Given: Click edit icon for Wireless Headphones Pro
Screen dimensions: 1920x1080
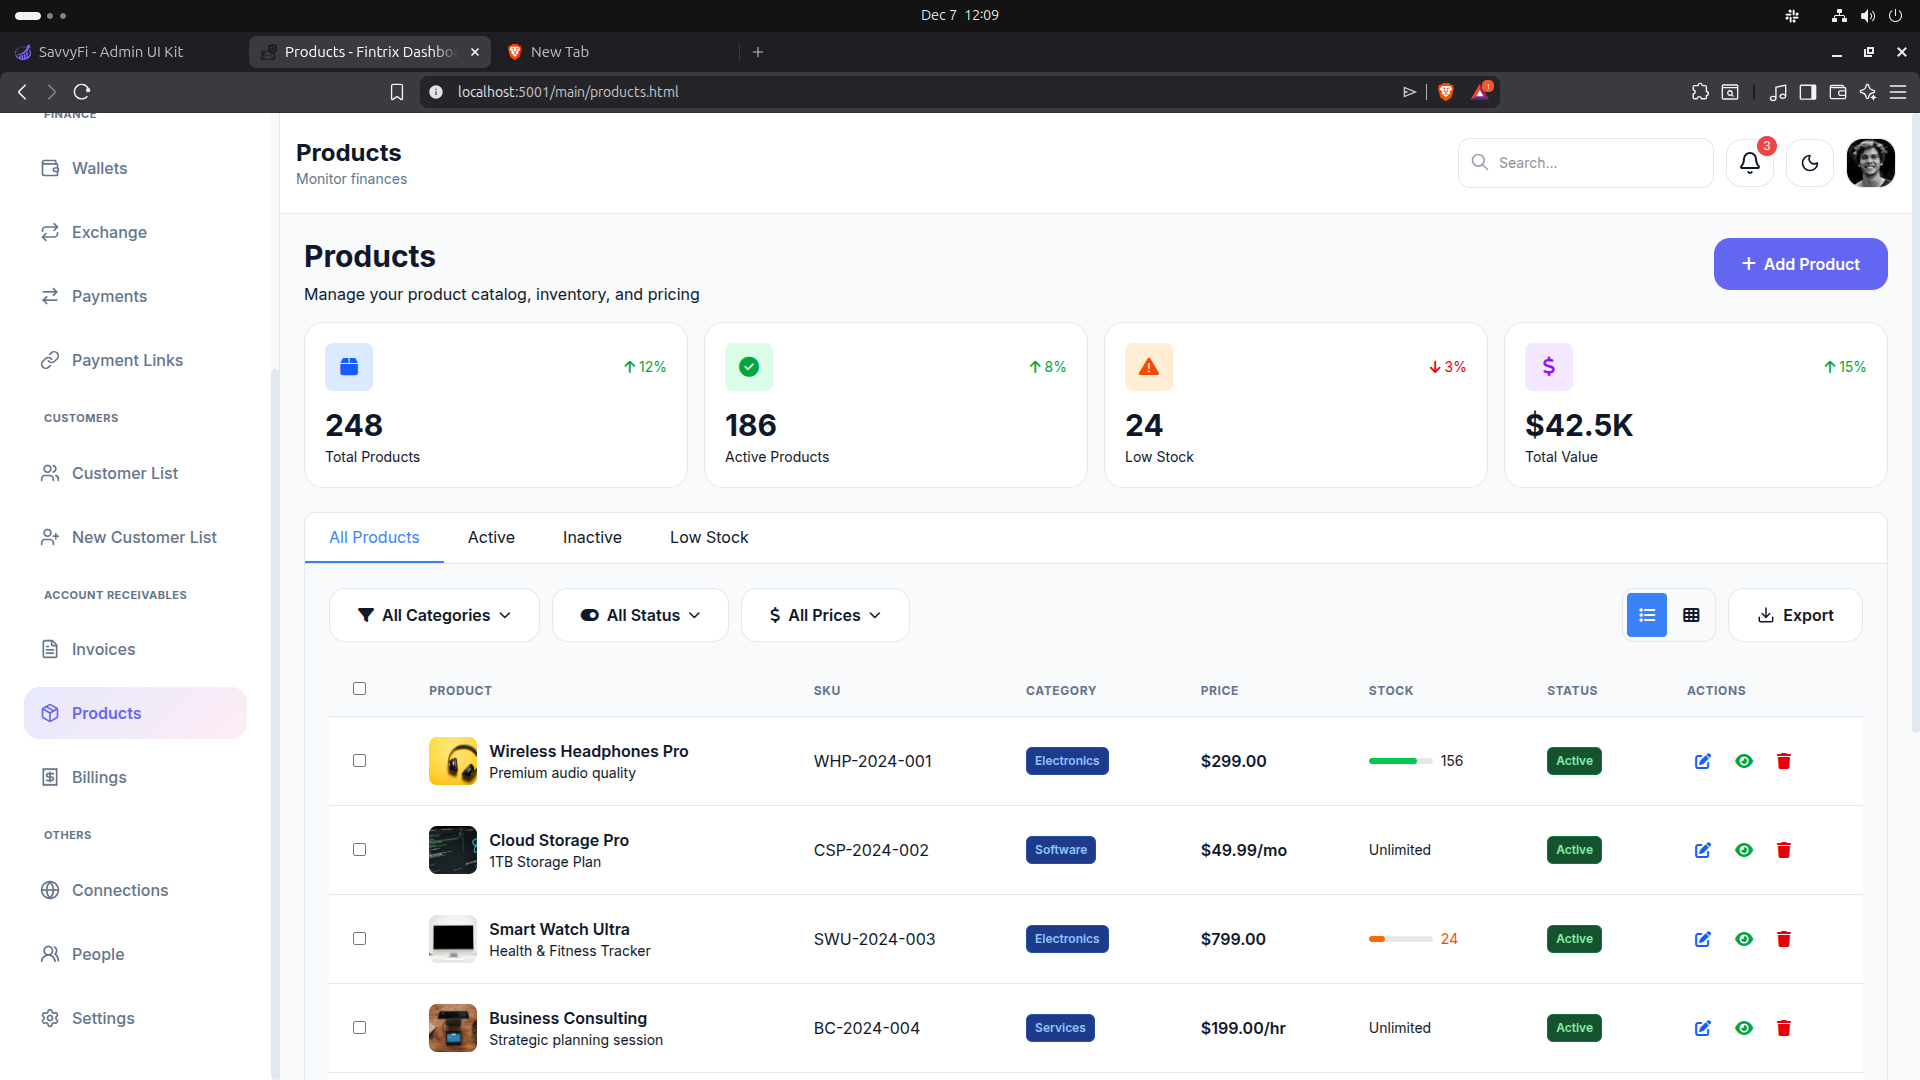Looking at the screenshot, I should 1702,761.
